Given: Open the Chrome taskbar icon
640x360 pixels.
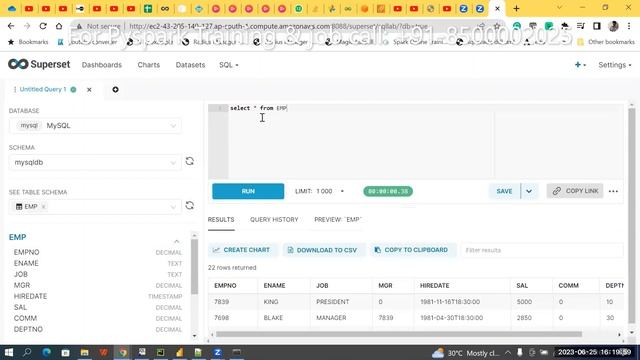Looking at the screenshot, I should click(123, 352).
